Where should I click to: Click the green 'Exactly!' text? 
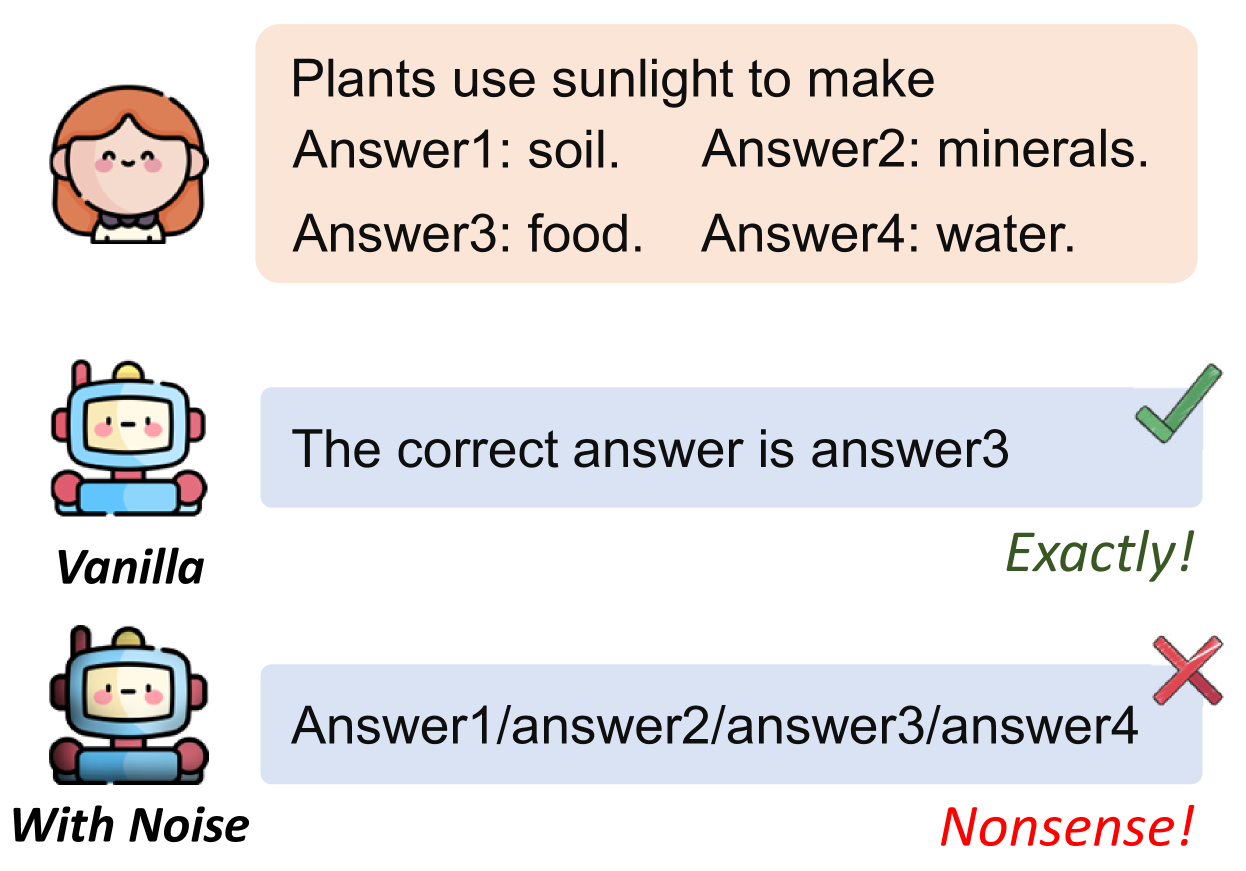1098,552
